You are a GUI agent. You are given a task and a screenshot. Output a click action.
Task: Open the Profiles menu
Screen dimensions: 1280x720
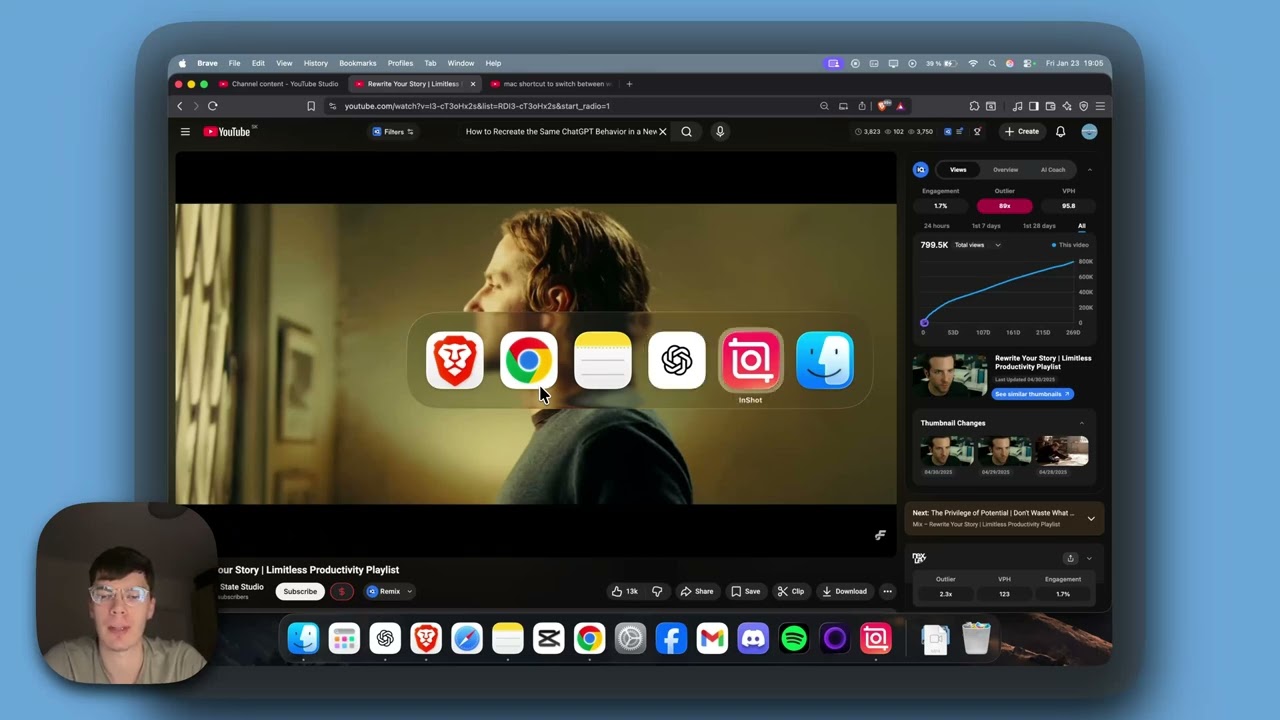click(x=400, y=63)
